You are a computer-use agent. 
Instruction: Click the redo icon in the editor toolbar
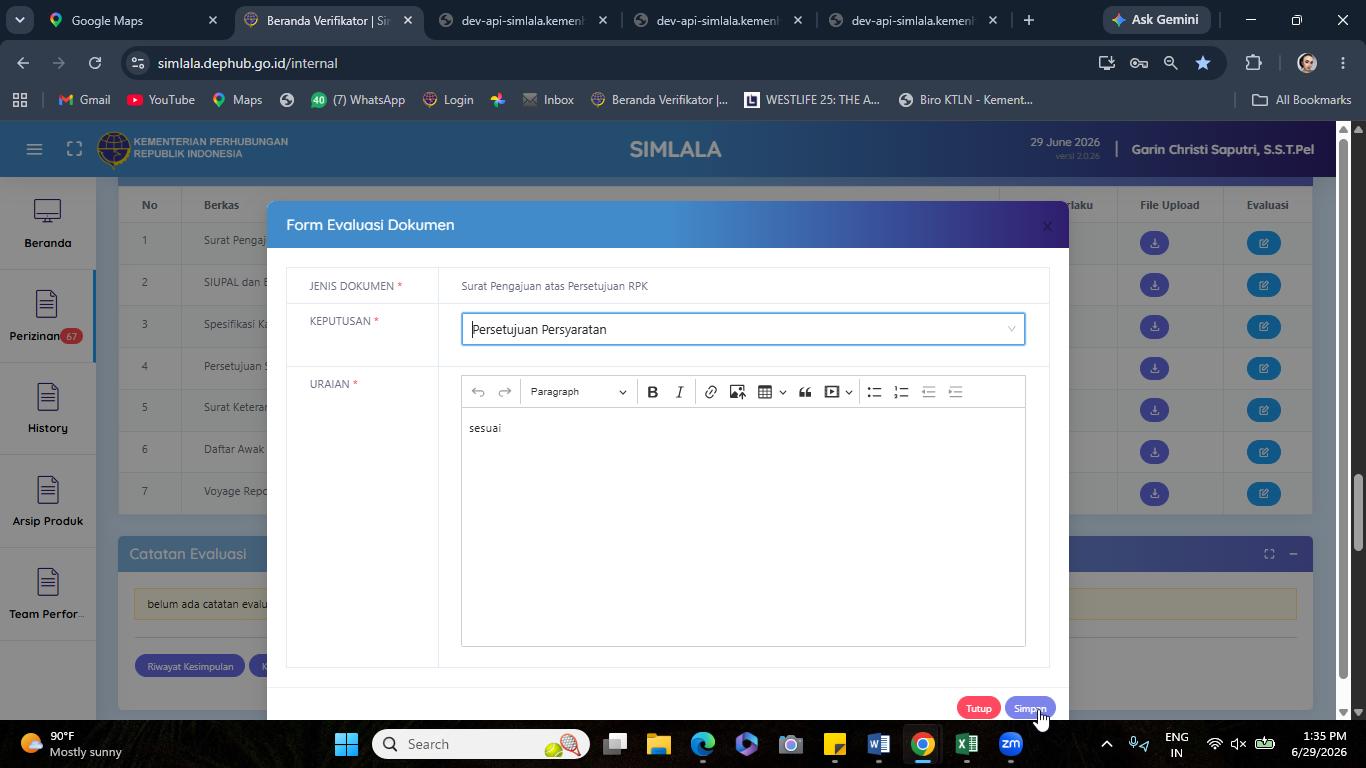[x=505, y=392]
